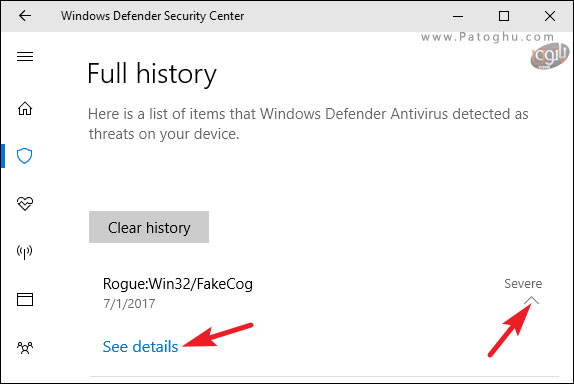Image resolution: width=574 pixels, height=384 pixels.
Task: Open Device performance & health heart icon
Action: (25, 204)
